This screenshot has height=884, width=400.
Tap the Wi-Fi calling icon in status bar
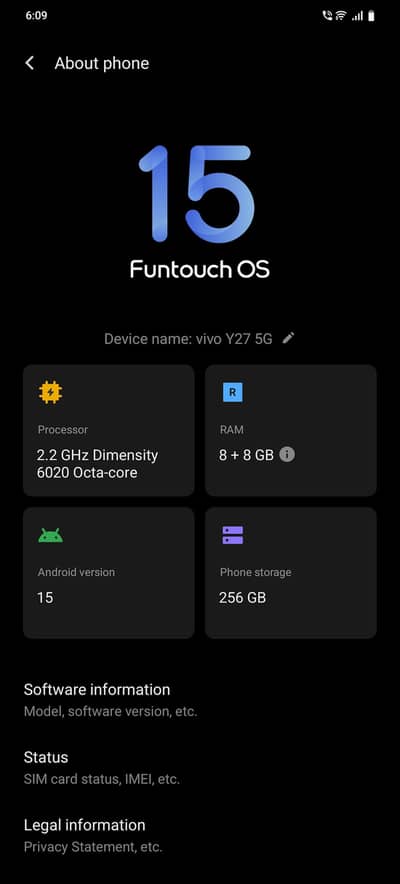pyautogui.click(x=328, y=16)
